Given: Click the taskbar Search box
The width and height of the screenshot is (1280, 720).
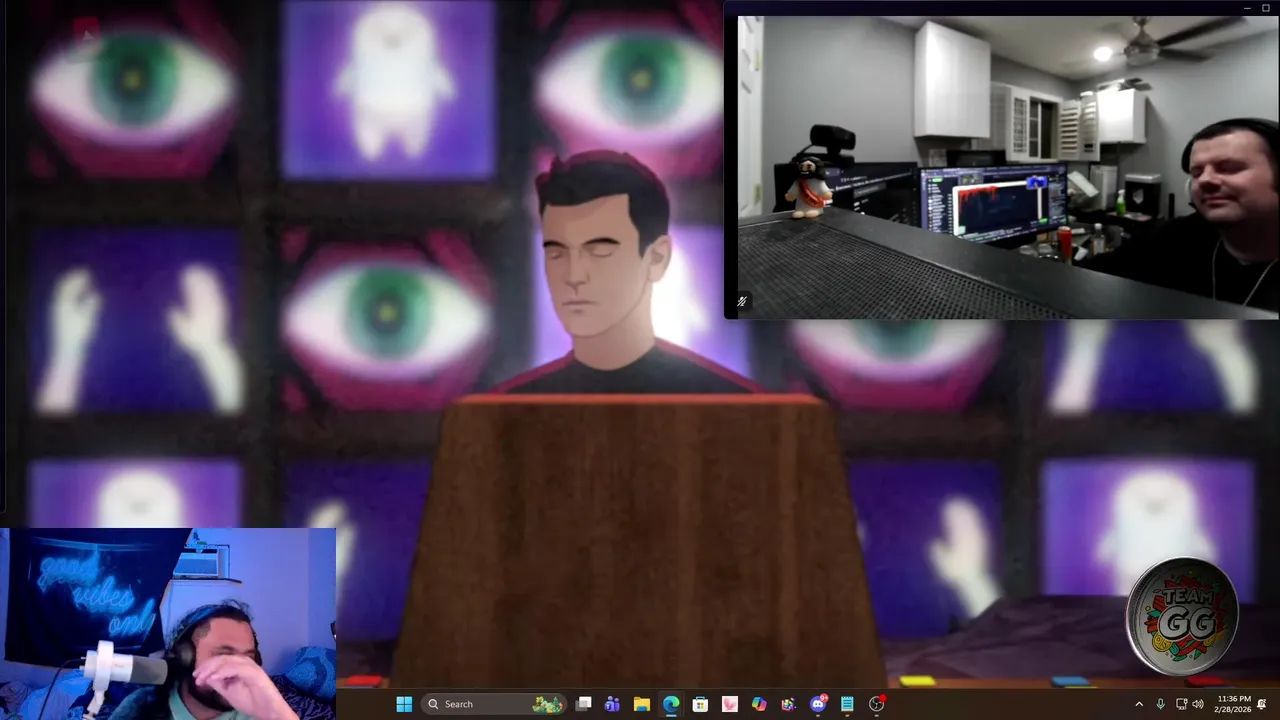Looking at the screenshot, I should (x=494, y=704).
